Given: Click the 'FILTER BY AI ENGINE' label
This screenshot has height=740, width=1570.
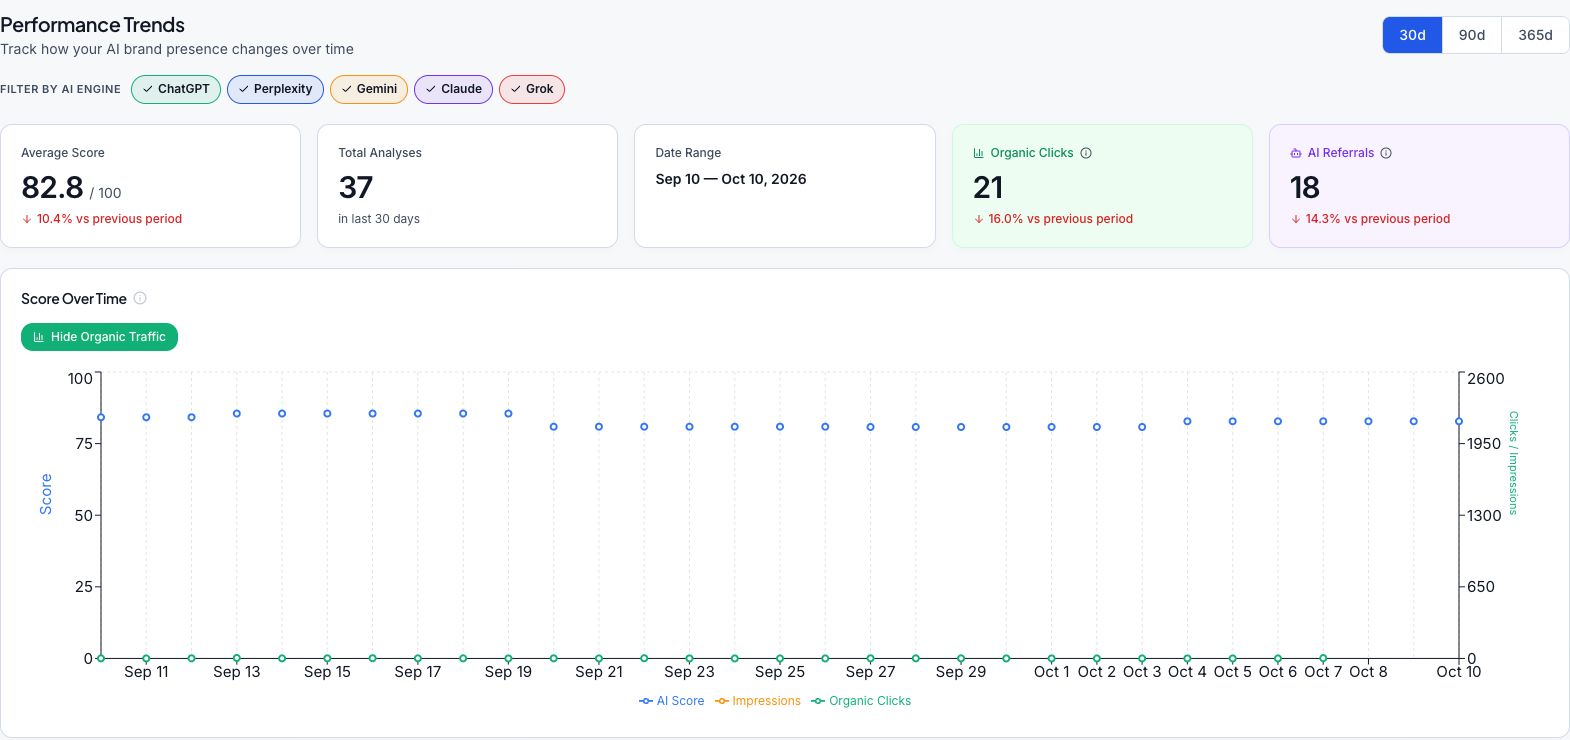Looking at the screenshot, I should [60, 89].
